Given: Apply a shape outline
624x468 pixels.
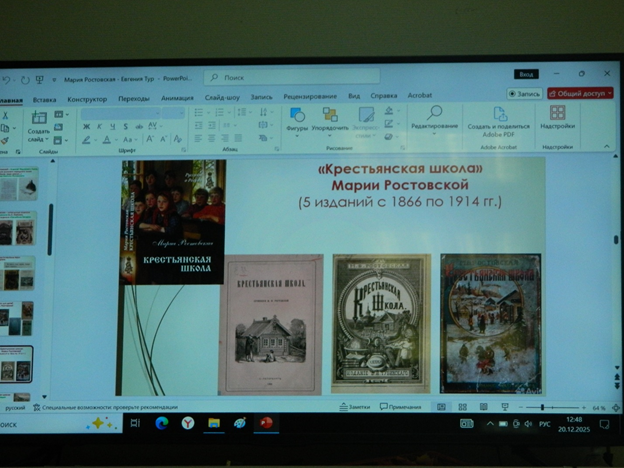Looking at the screenshot, I should (389, 124).
